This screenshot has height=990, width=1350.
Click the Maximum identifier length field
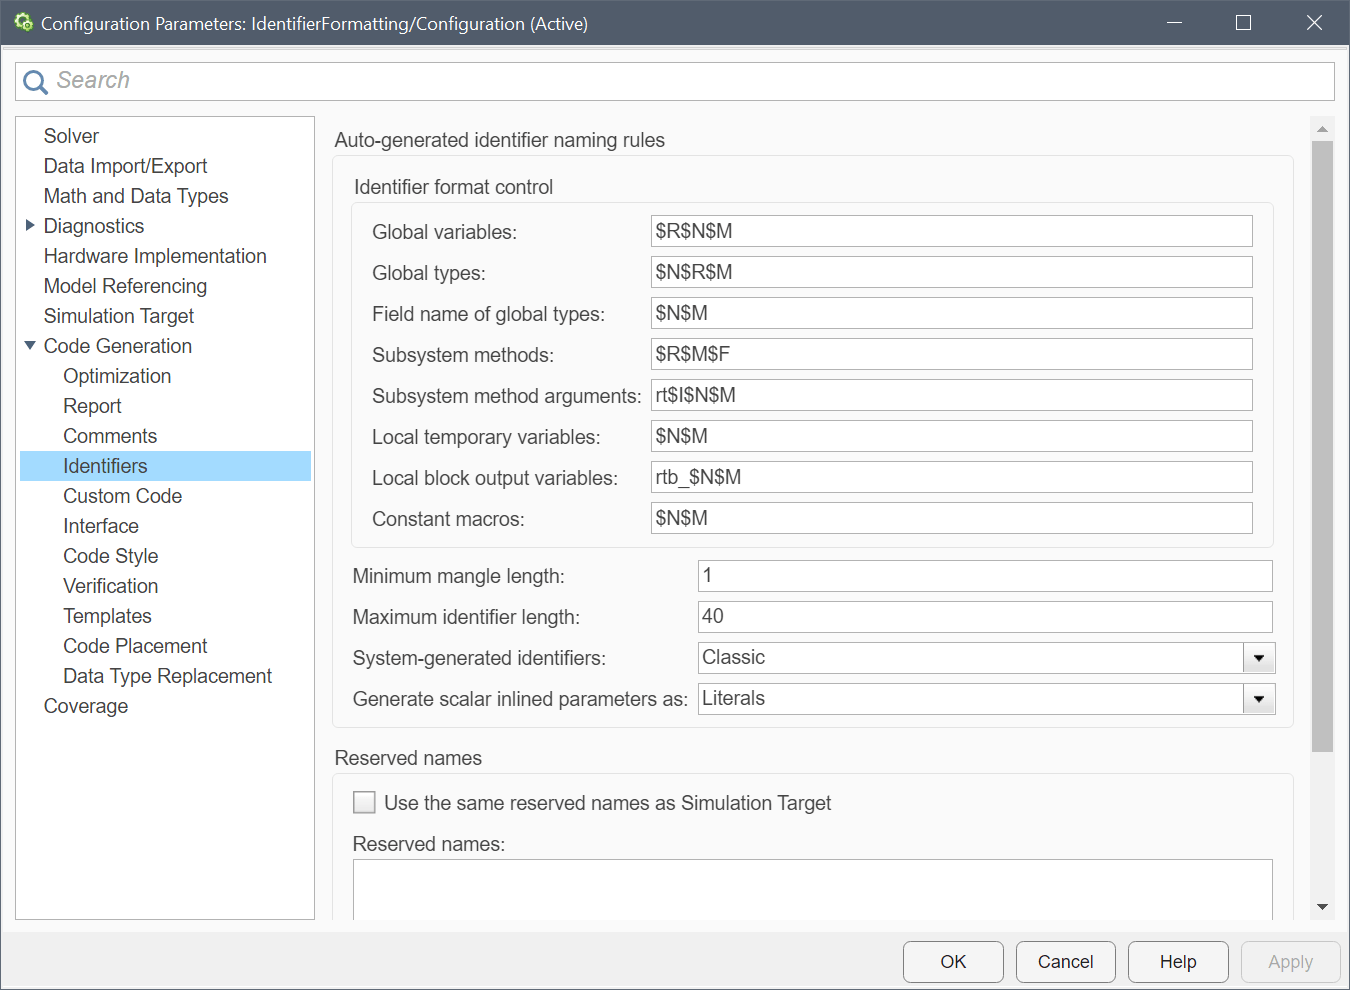984,617
